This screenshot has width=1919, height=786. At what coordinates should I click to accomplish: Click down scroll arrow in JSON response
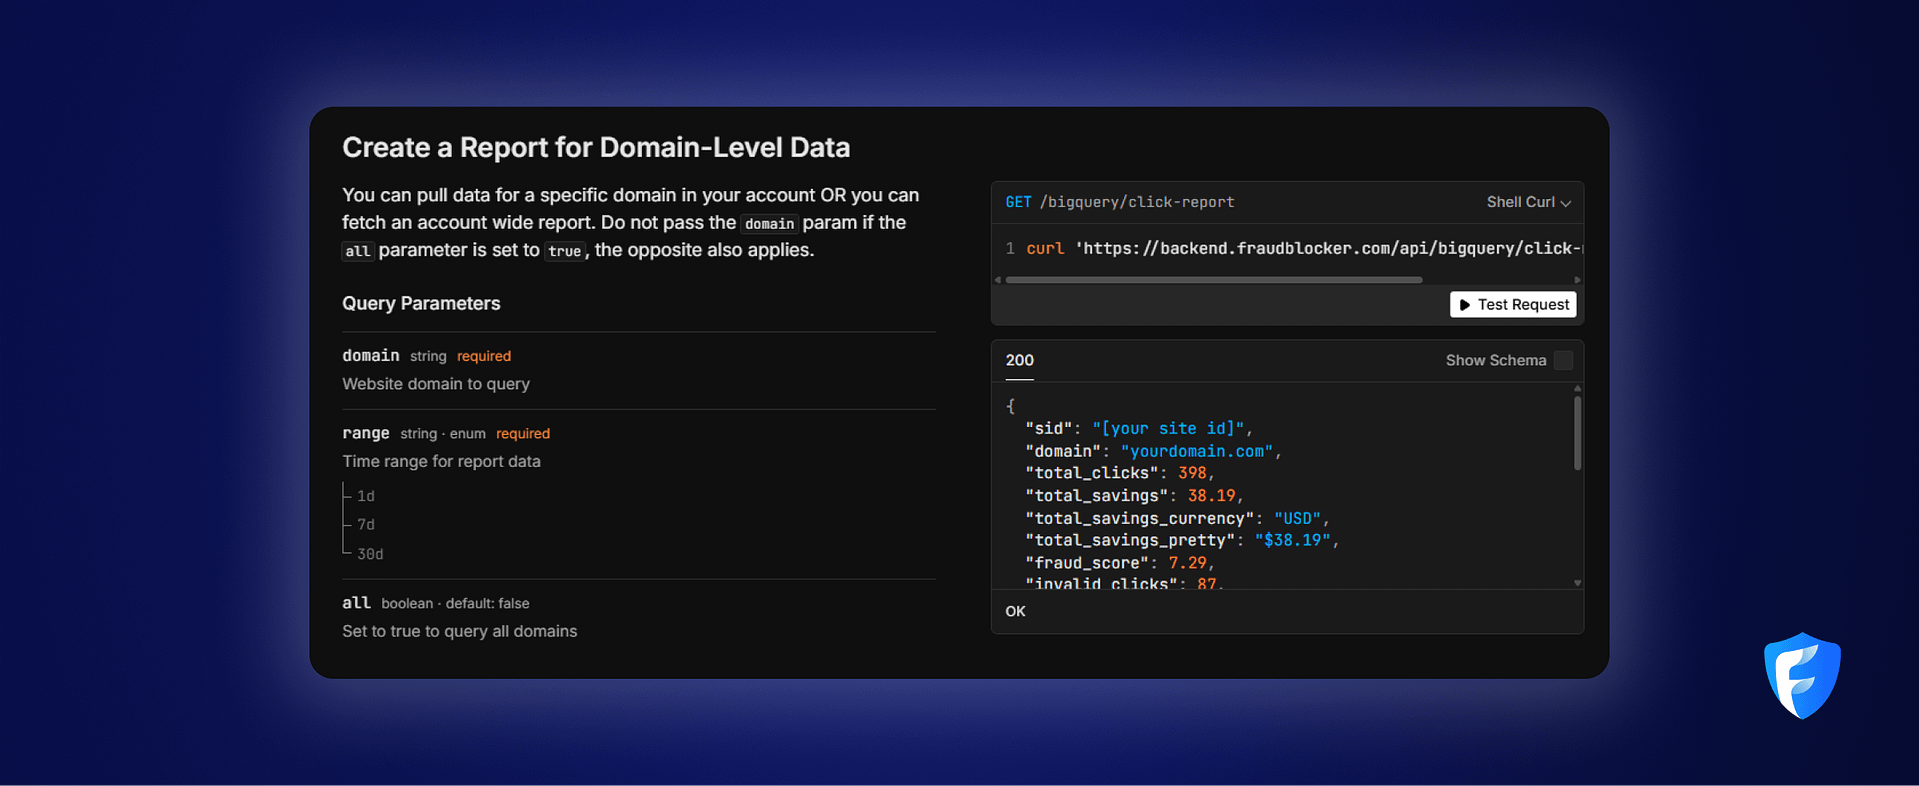click(x=1577, y=582)
